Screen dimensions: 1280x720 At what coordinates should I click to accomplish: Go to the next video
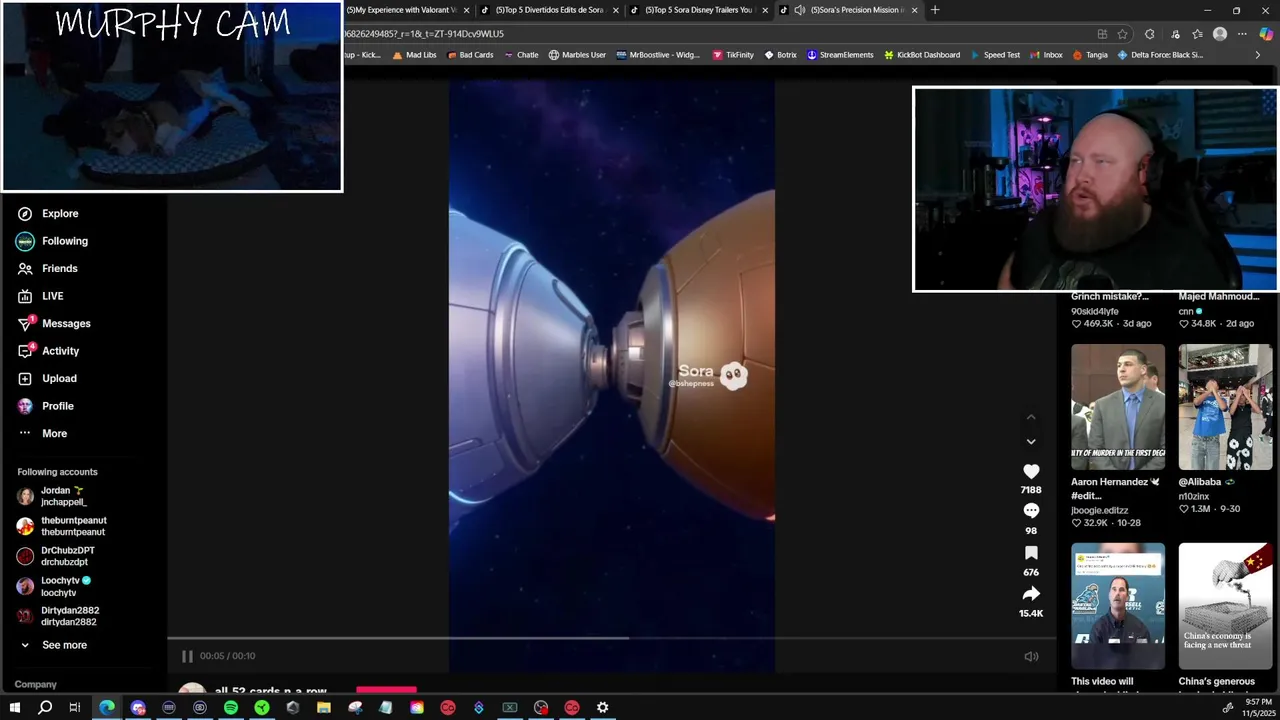tap(1031, 441)
